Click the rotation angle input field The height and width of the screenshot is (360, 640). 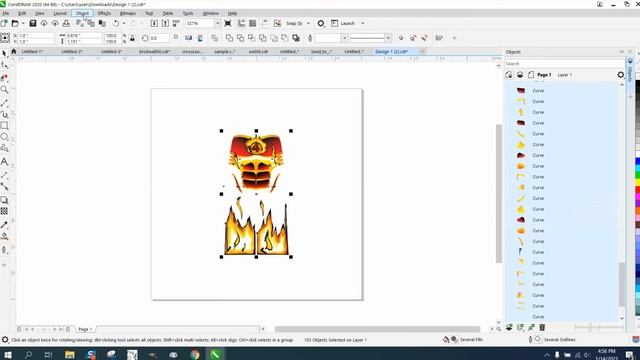coord(160,38)
